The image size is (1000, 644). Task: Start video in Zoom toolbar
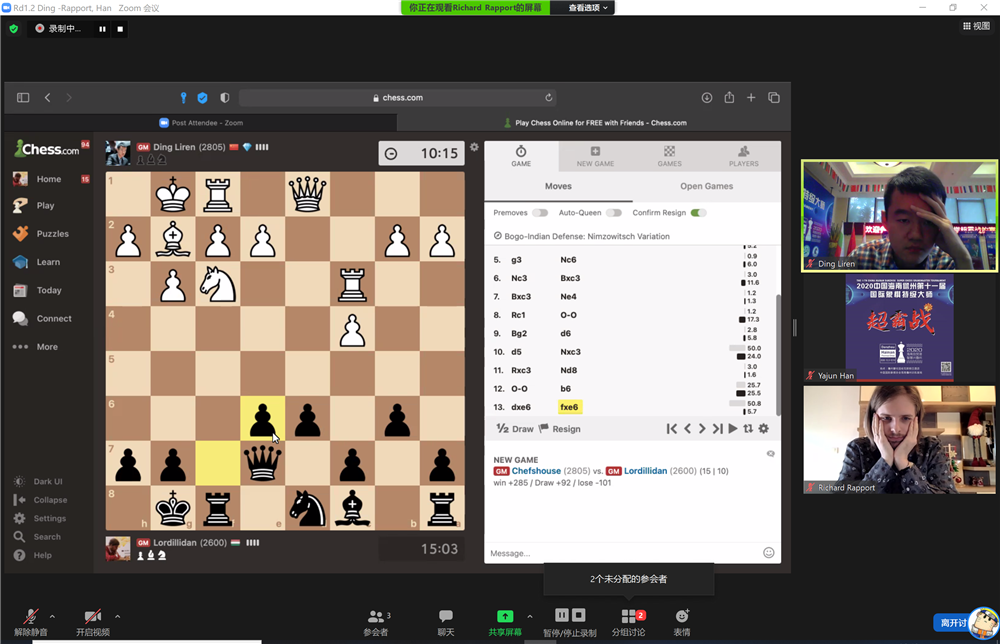[92, 622]
